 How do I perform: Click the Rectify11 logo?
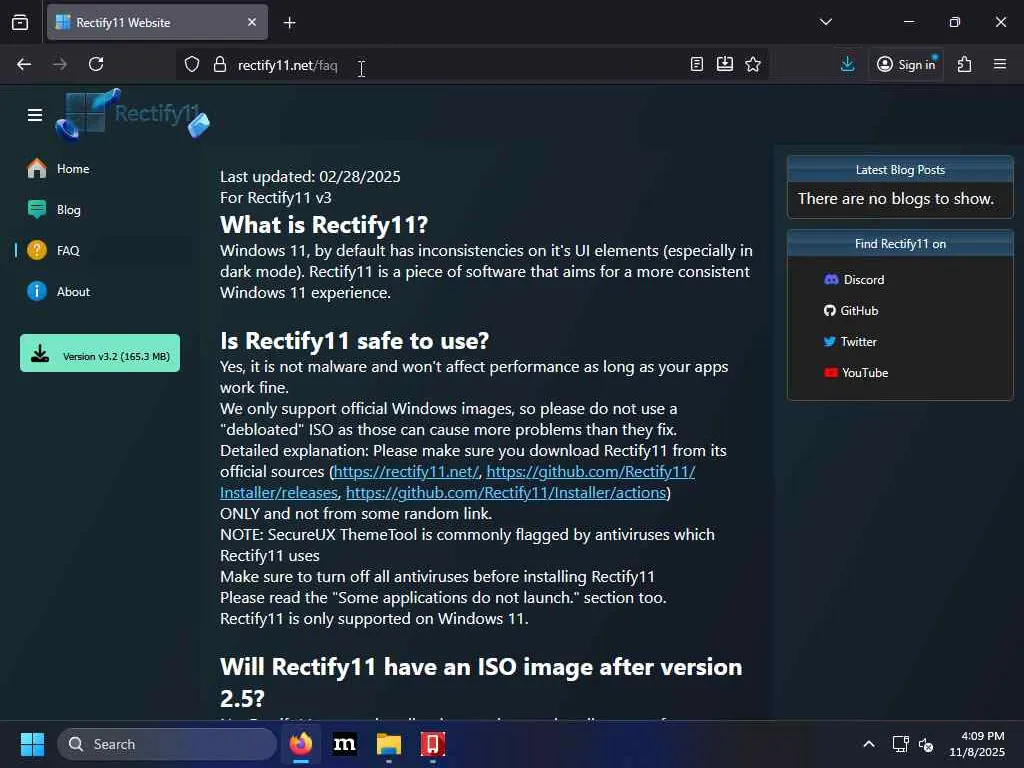(x=133, y=114)
